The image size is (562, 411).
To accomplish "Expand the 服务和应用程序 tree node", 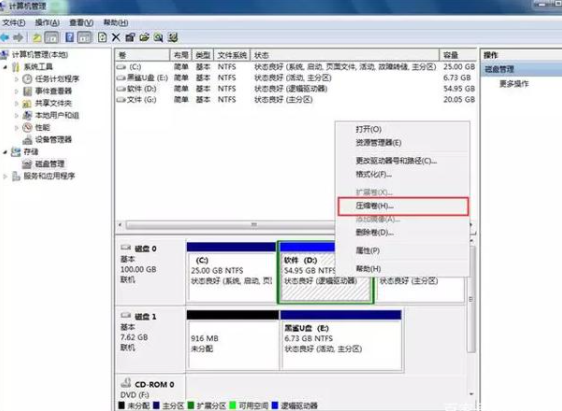I will (5, 176).
